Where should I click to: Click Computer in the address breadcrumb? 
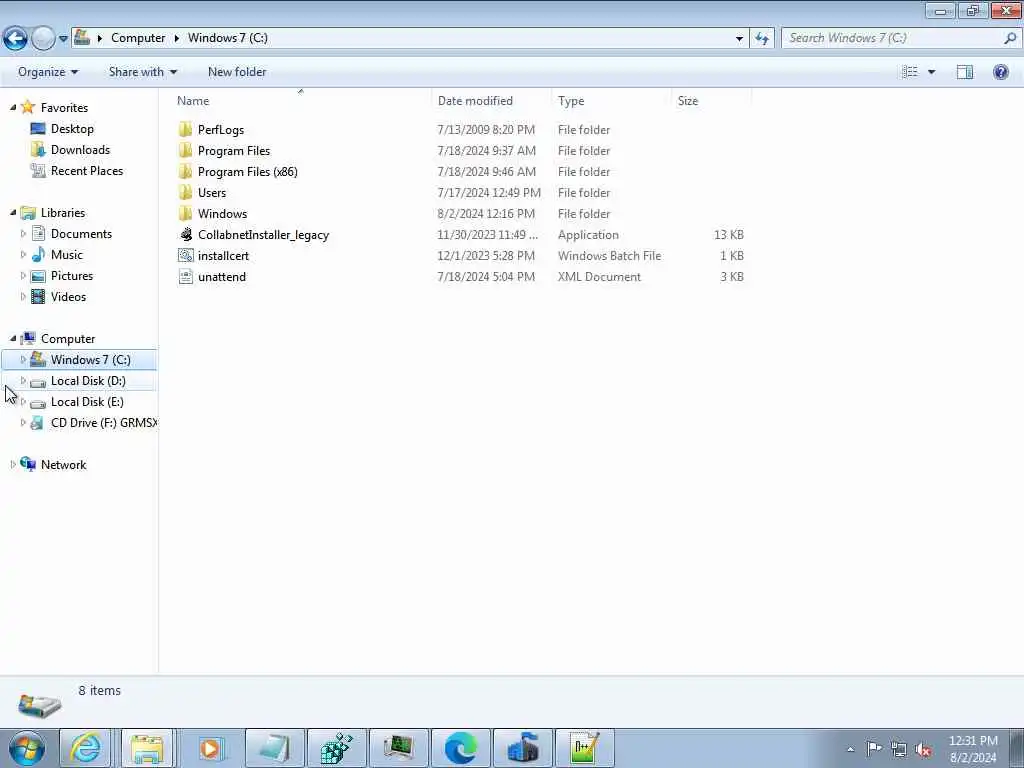(138, 38)
